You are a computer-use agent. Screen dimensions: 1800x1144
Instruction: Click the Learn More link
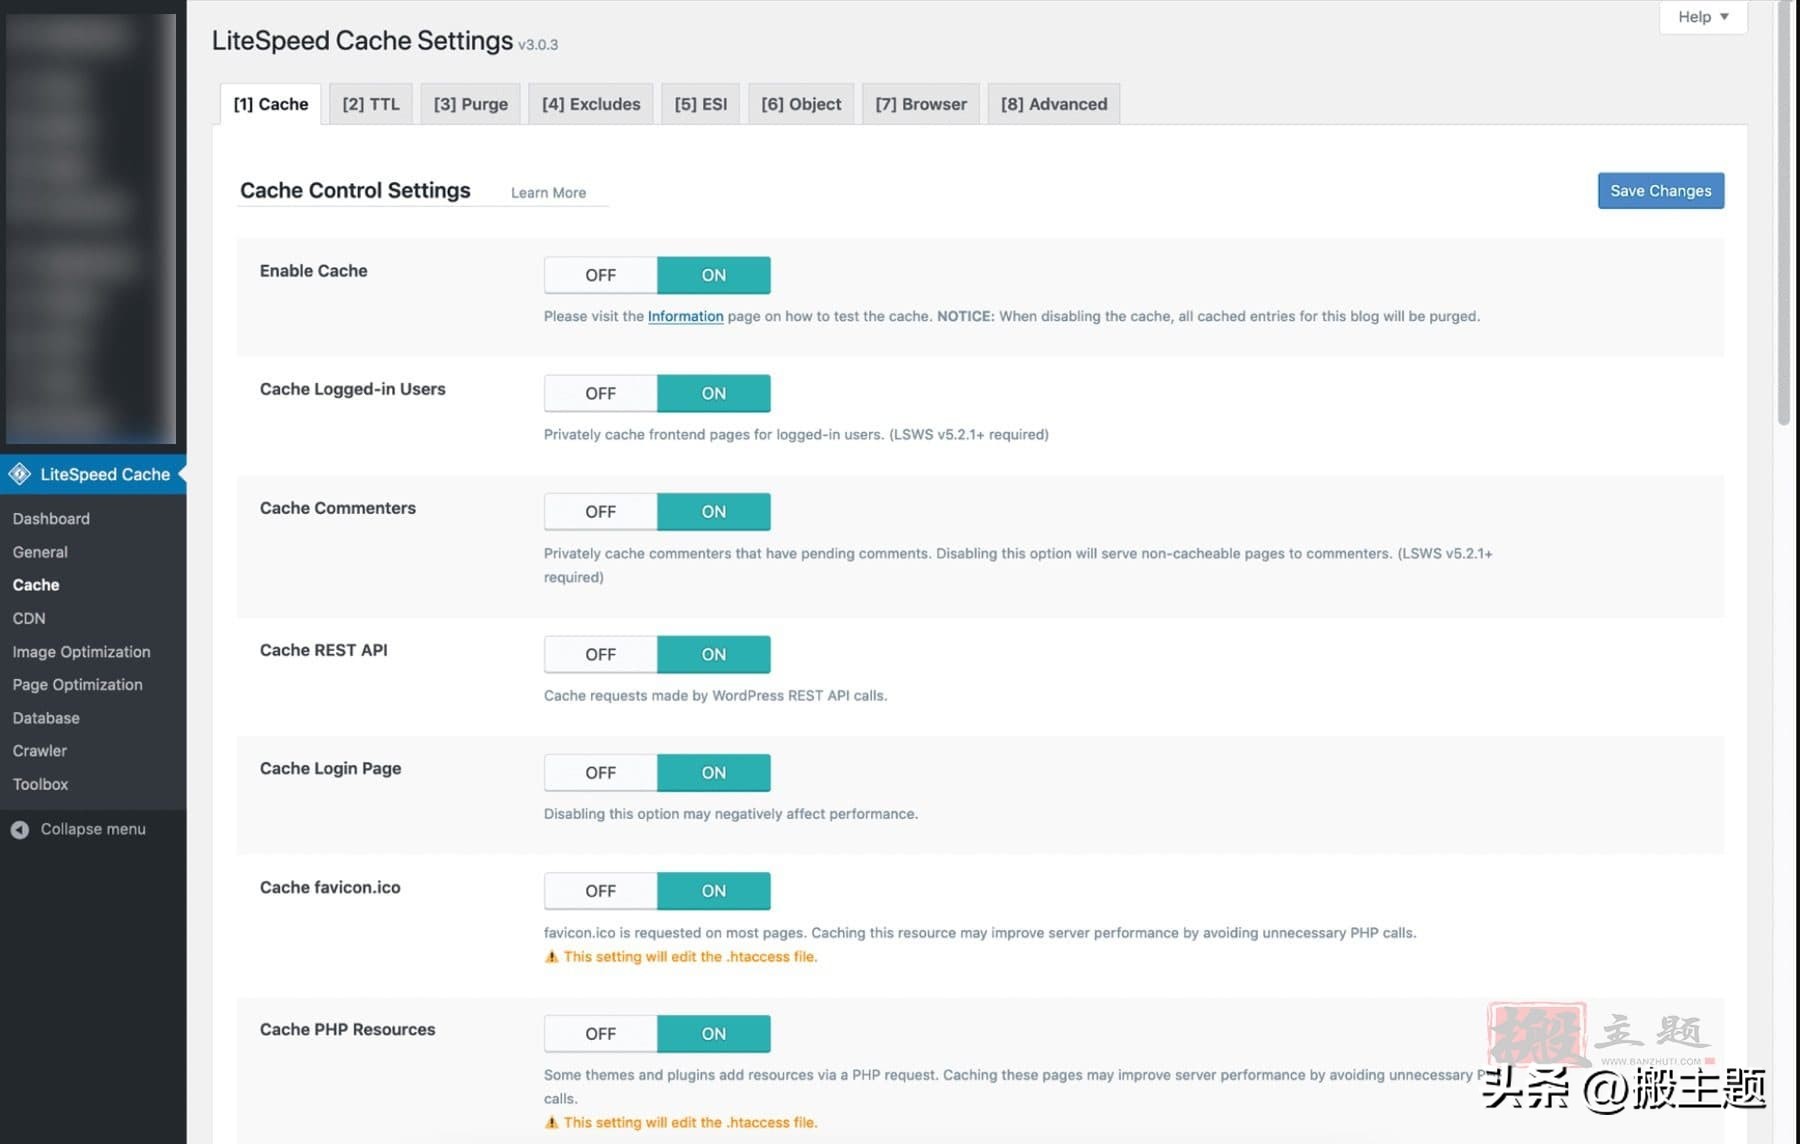click(548, 193)
